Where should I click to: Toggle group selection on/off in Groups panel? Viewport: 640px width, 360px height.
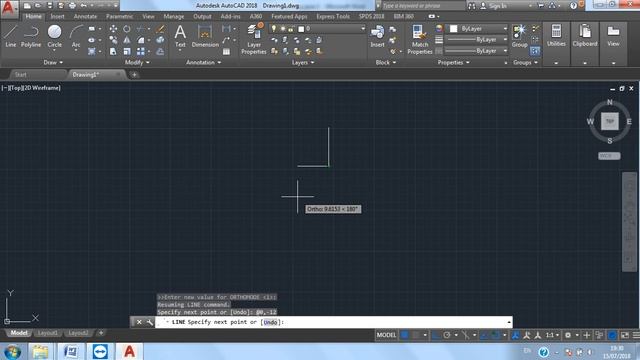click(x=535, y=51)
